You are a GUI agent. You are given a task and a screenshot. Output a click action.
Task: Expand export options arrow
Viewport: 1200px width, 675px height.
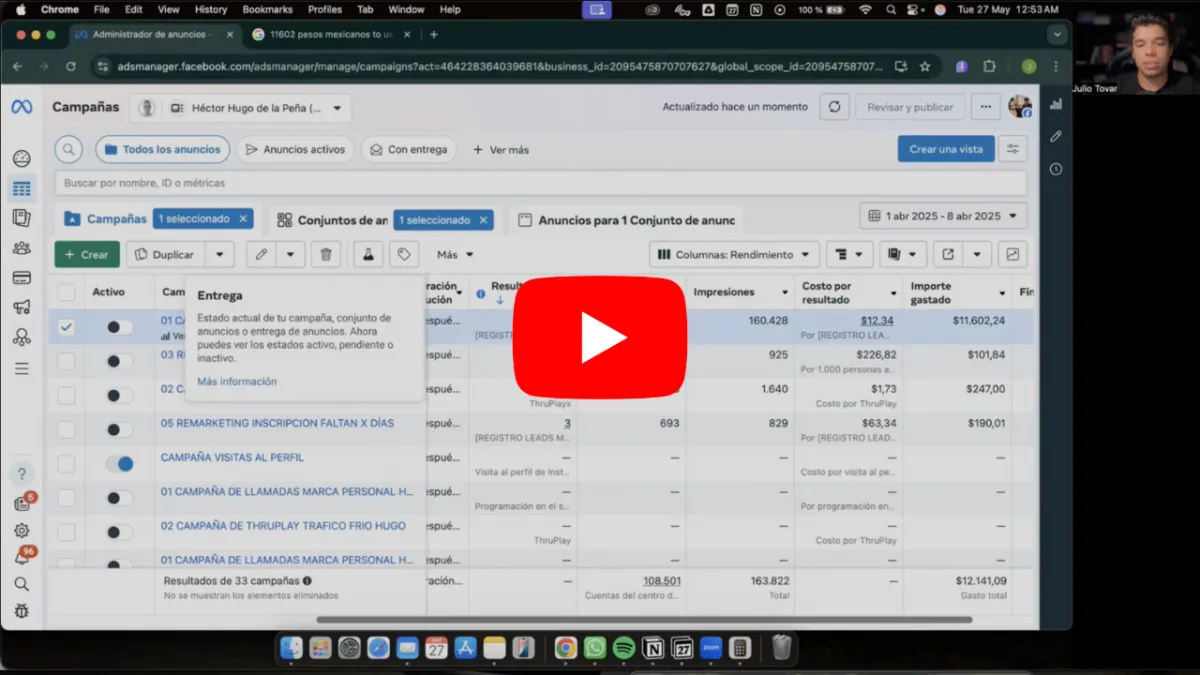click(977, 255)
